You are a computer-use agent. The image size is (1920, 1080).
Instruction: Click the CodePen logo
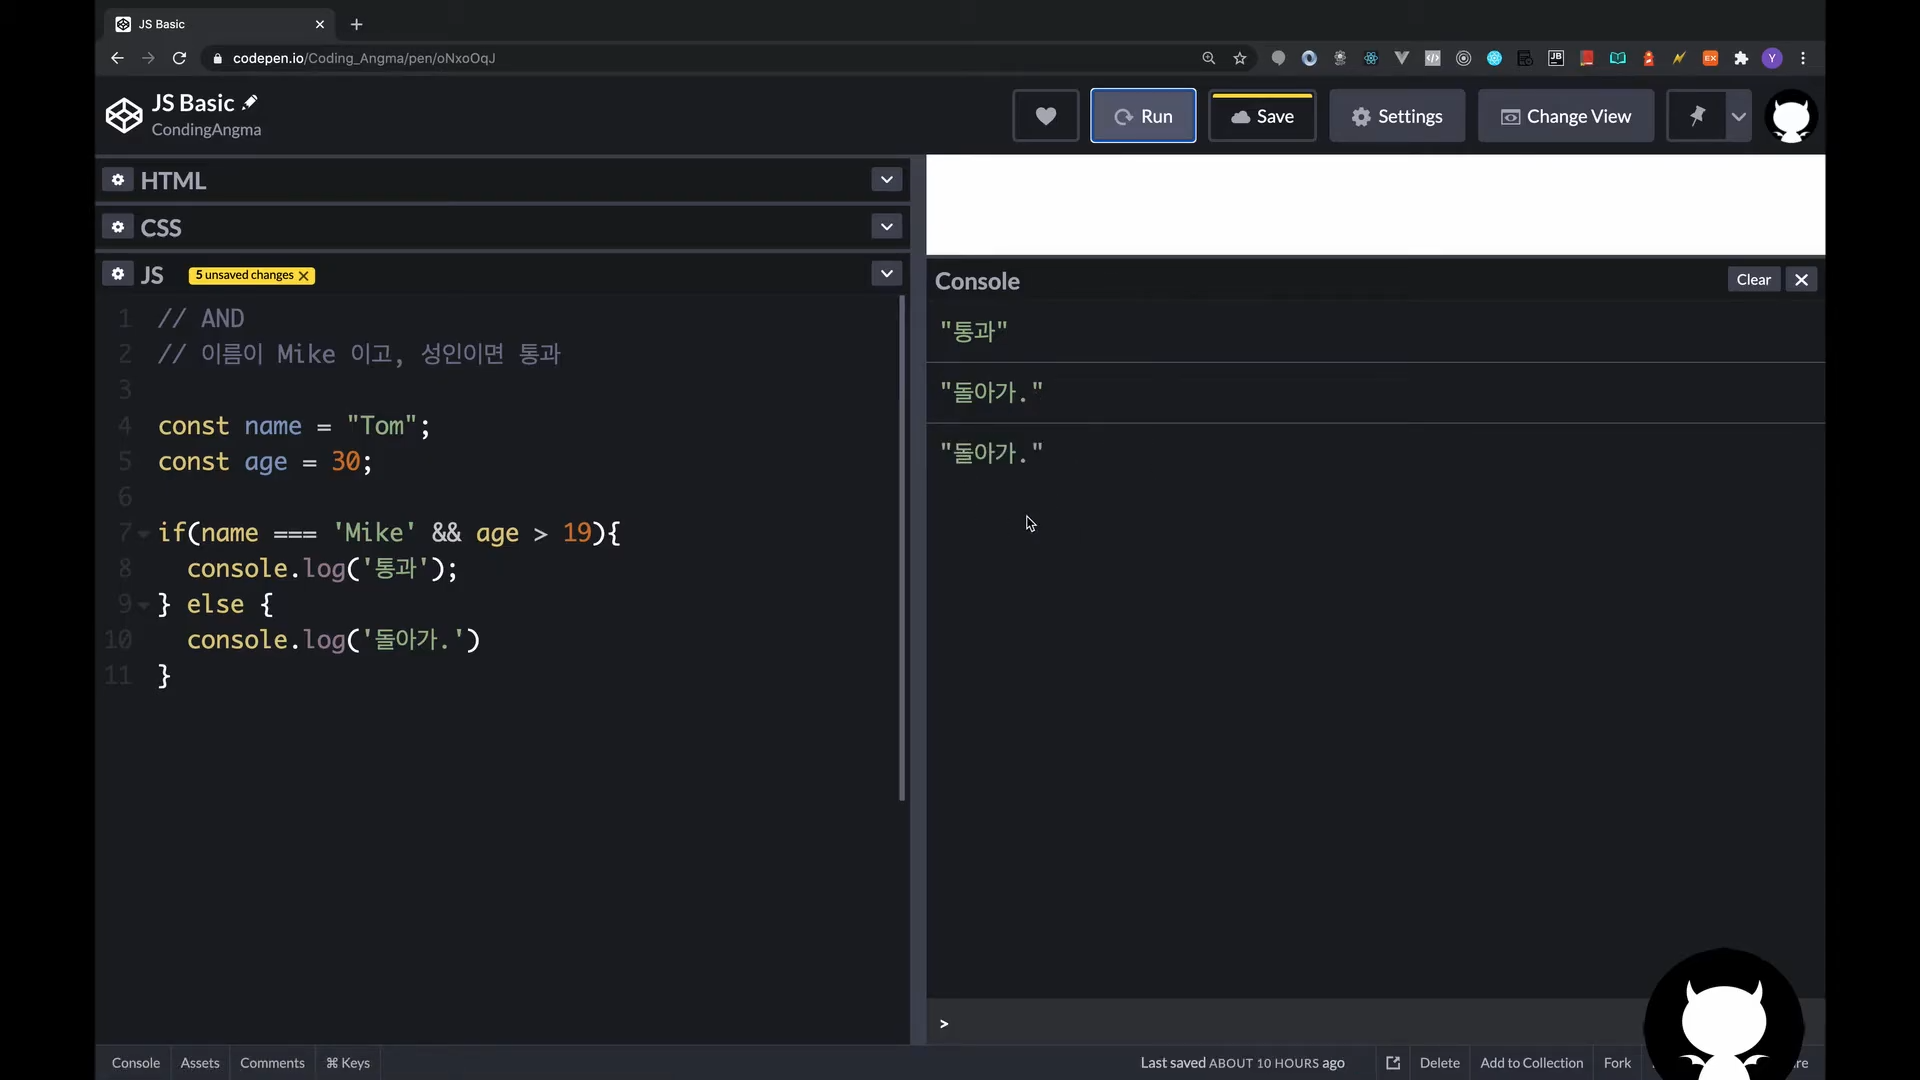(x=124, y=116)
